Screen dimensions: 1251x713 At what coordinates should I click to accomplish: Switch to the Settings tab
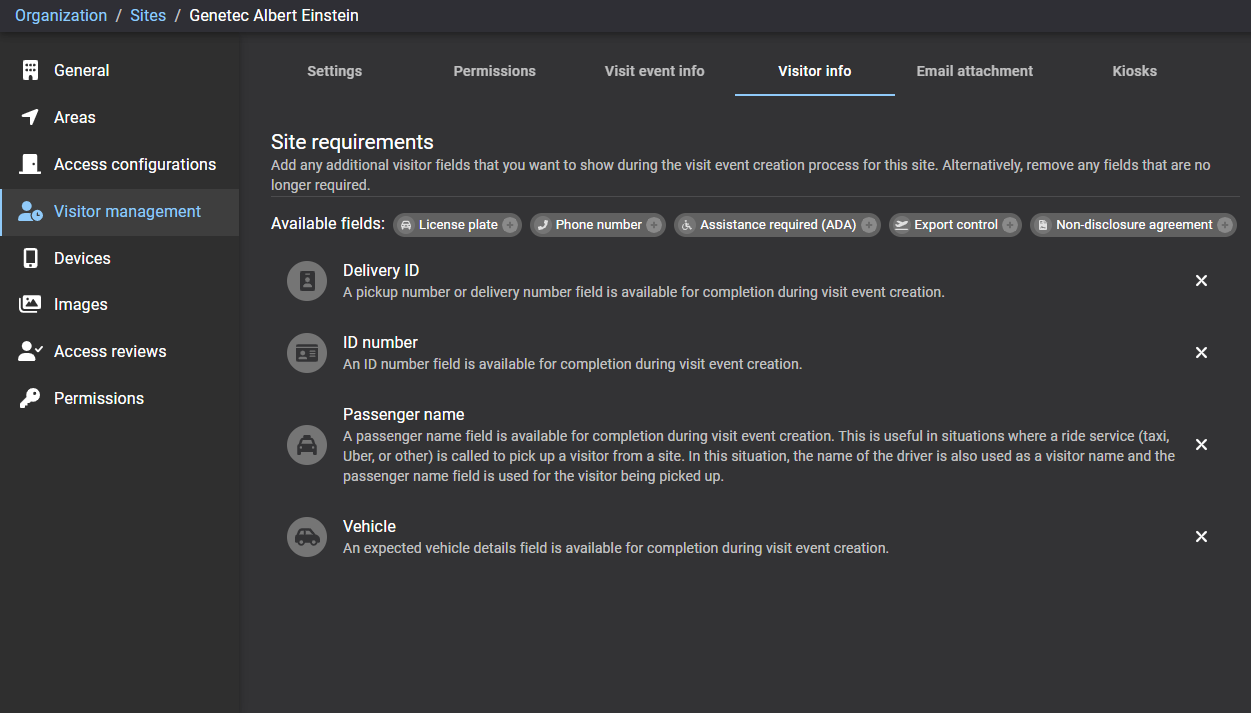tap(334, 71)
